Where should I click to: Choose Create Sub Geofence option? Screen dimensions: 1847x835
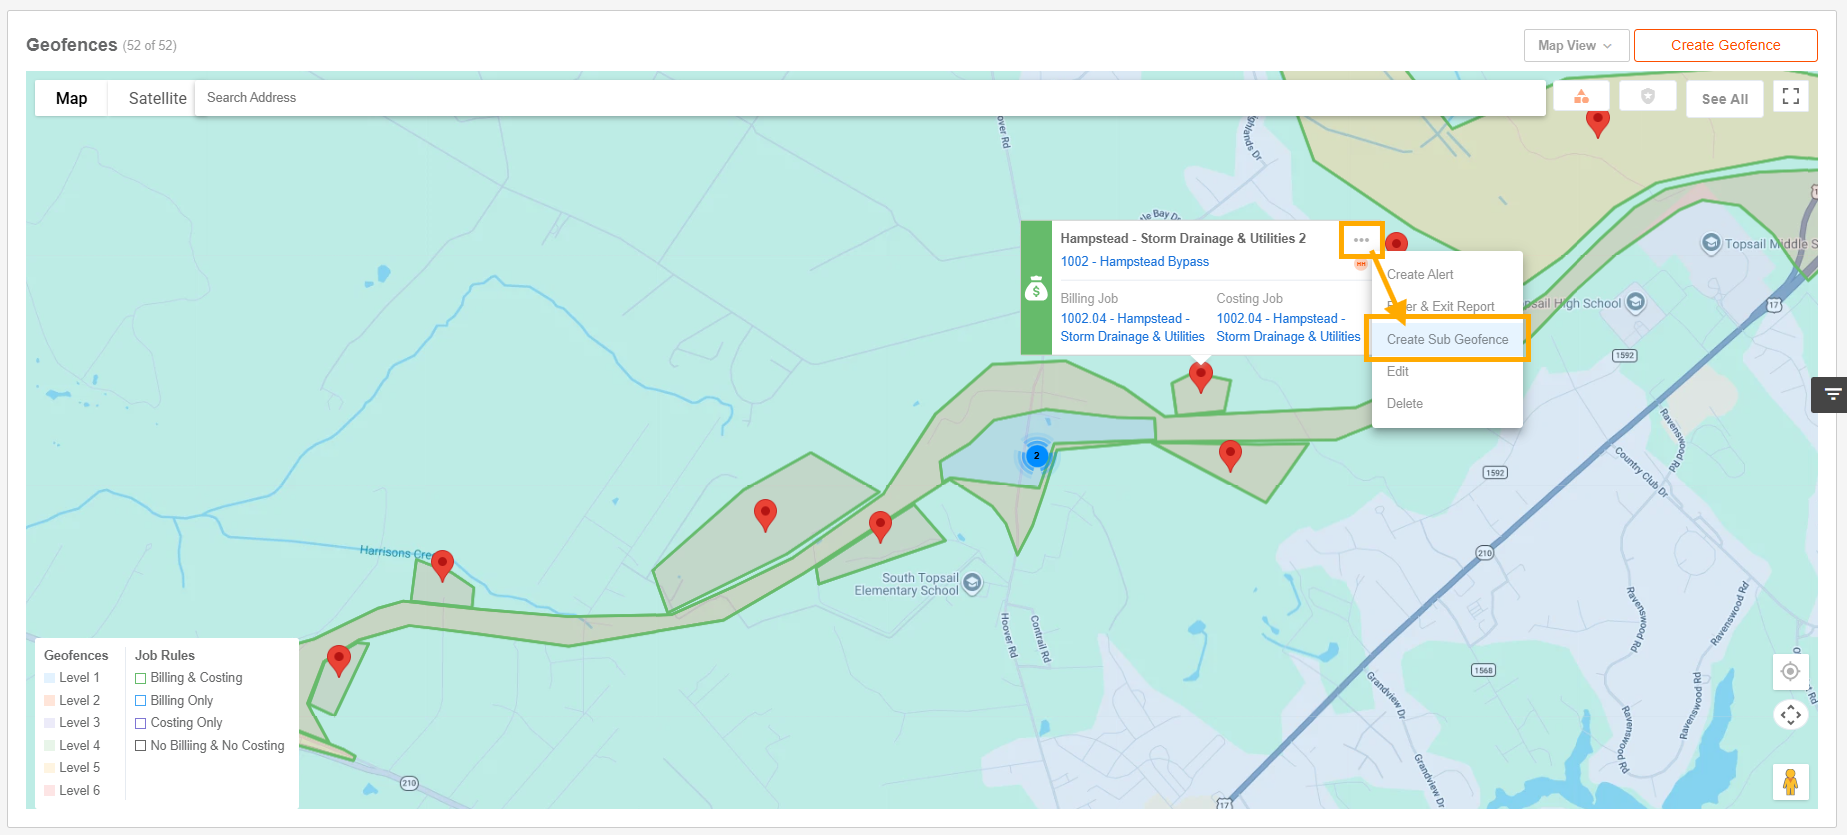click(1447, 339)
